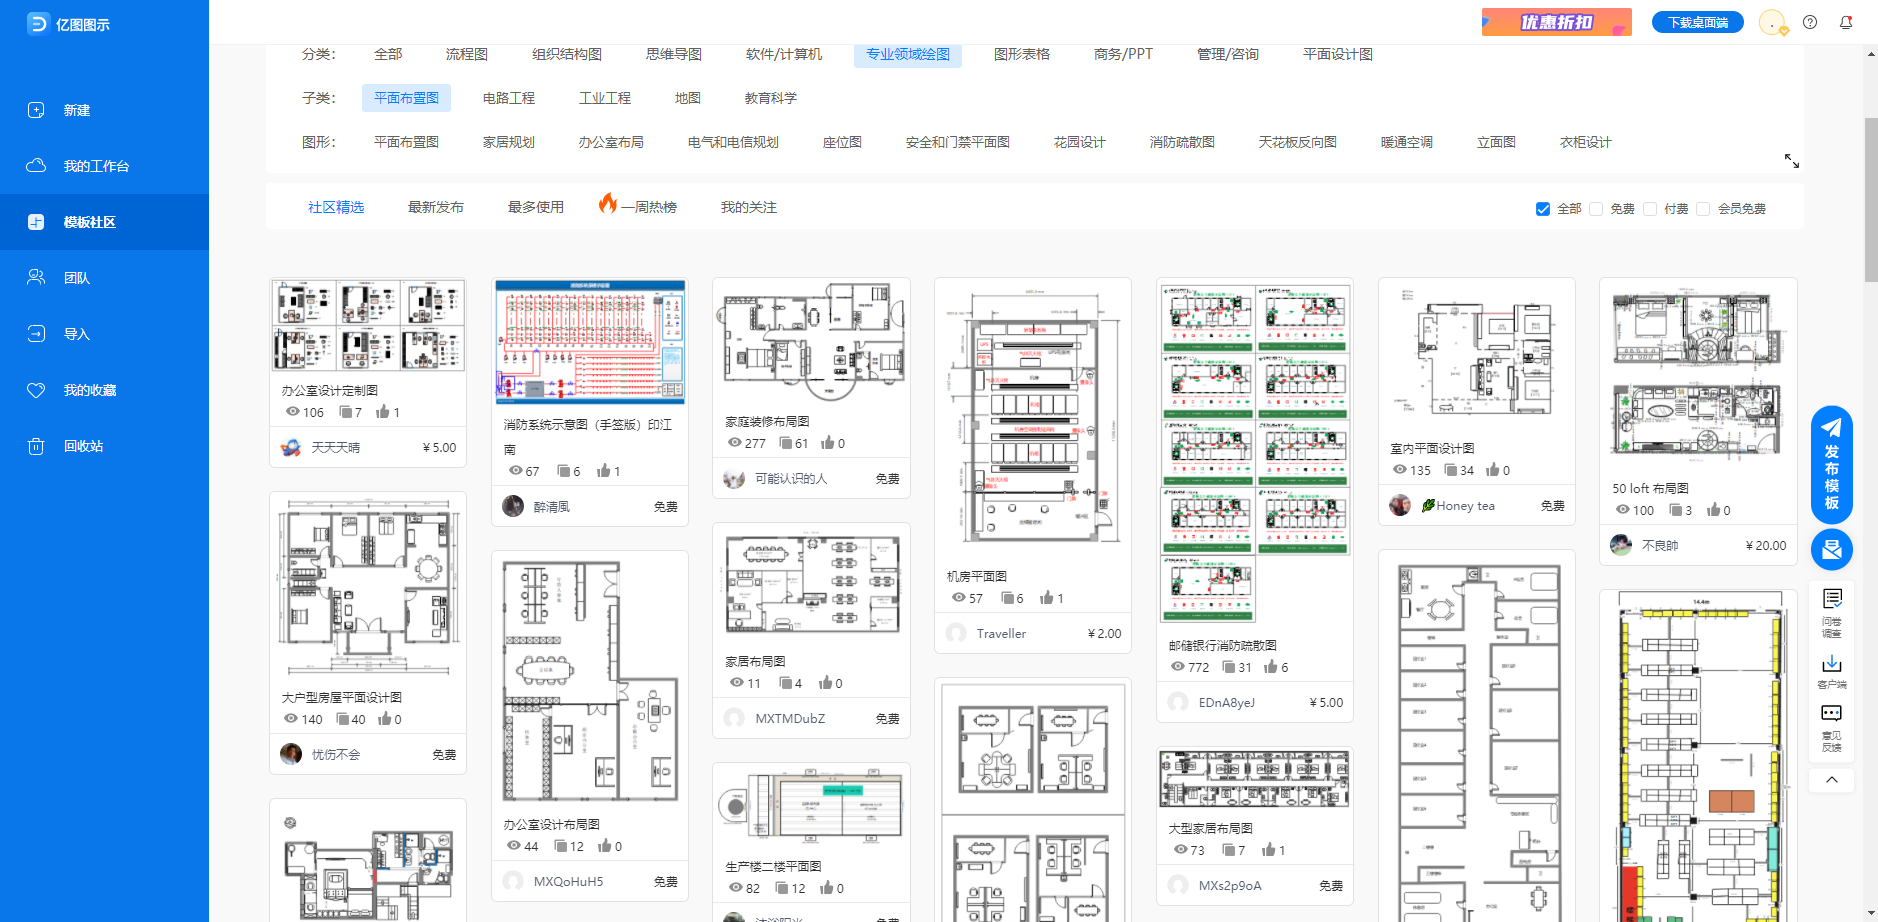Click the expand fullscreen arrows icon
This screenshot has width=1878, height=922.
click(1792, 161)
